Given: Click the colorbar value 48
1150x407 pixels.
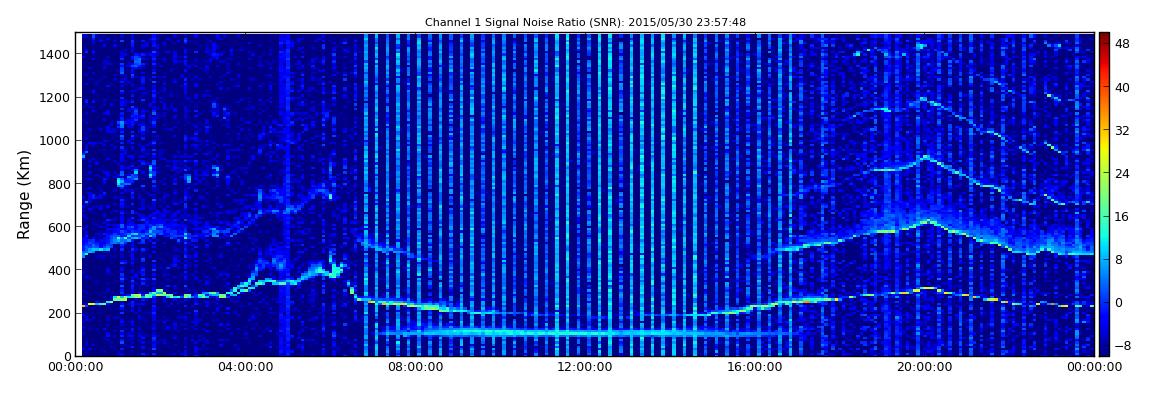Looking at the screenshot, I should pos(1122,45).
